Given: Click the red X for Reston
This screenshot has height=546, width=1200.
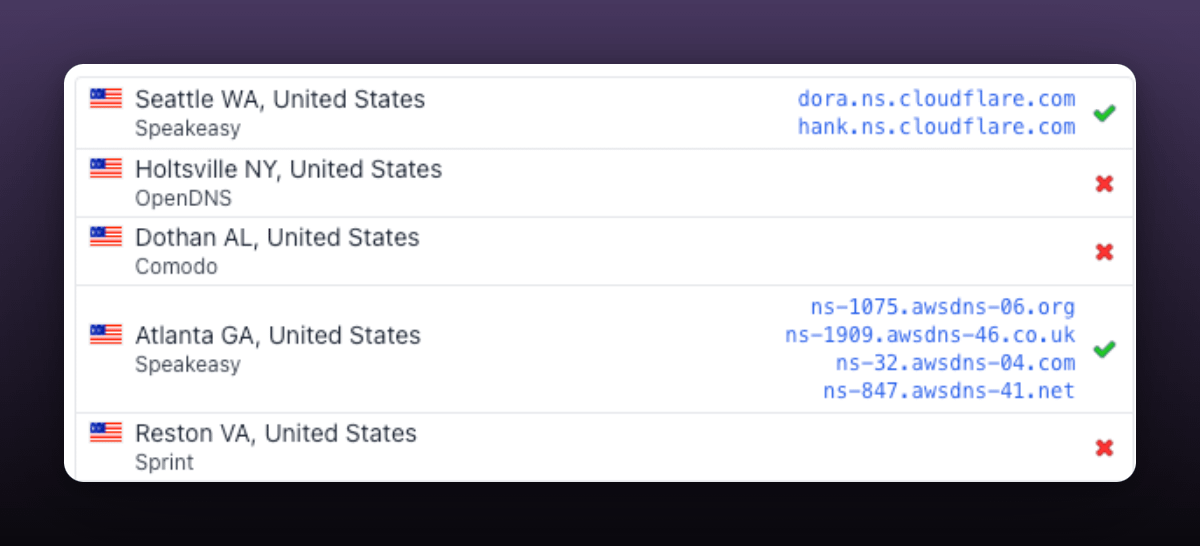Looking at the screenshot, I should pos(1104,448).
